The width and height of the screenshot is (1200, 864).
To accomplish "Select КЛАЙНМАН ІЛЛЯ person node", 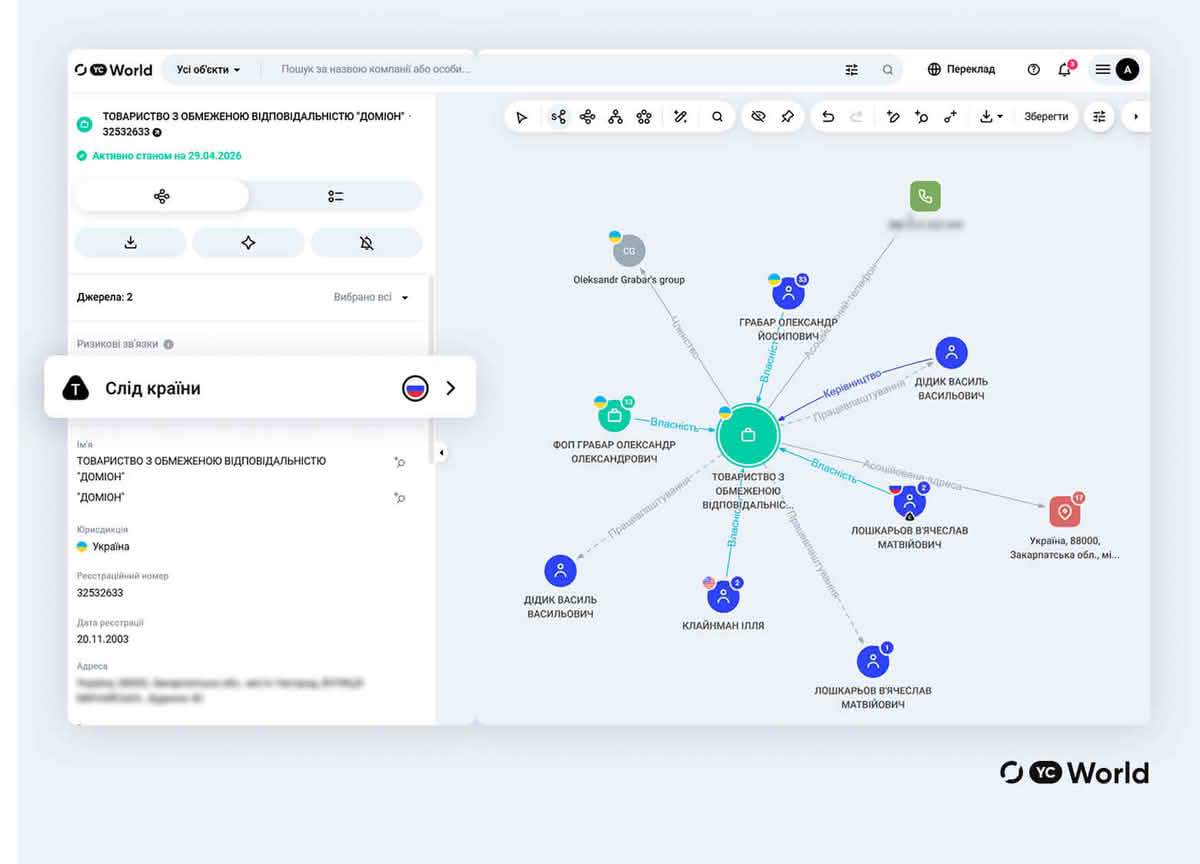I will tap(723, 596).
